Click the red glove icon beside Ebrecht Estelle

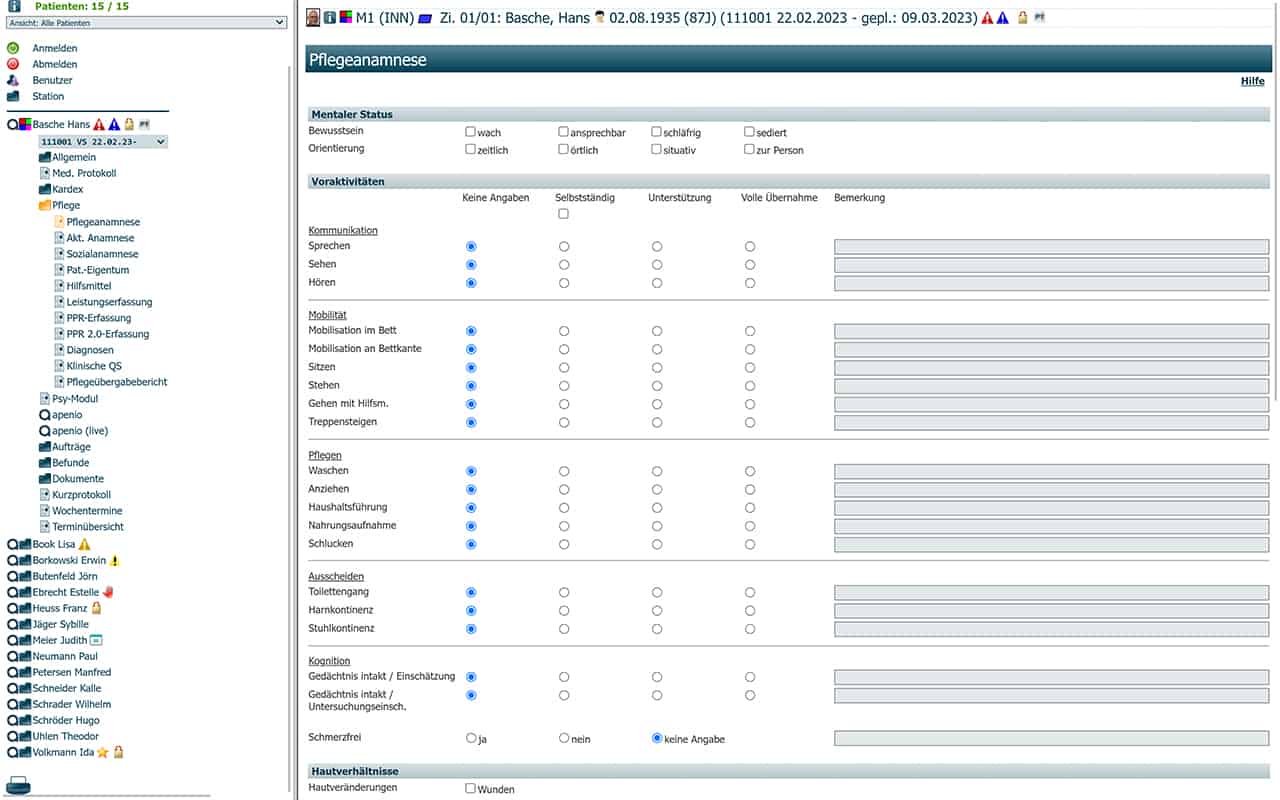pos(108,593)
